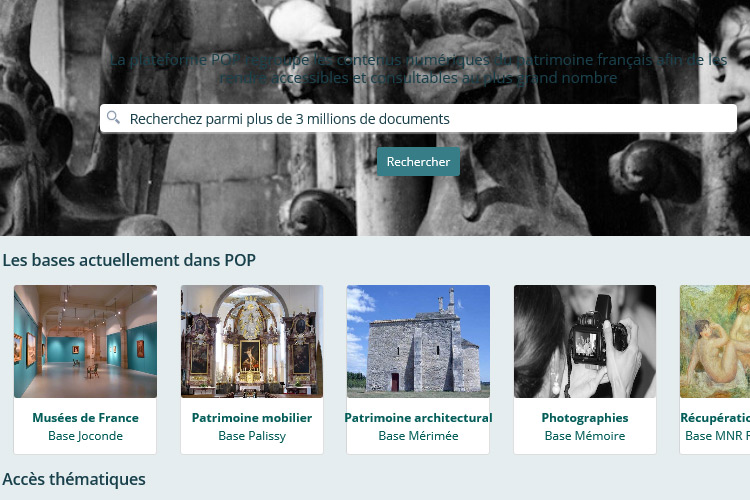Click the magnifying glass search icon
Viewport: 750px width, 500px height.
click(x=113, y=117)
